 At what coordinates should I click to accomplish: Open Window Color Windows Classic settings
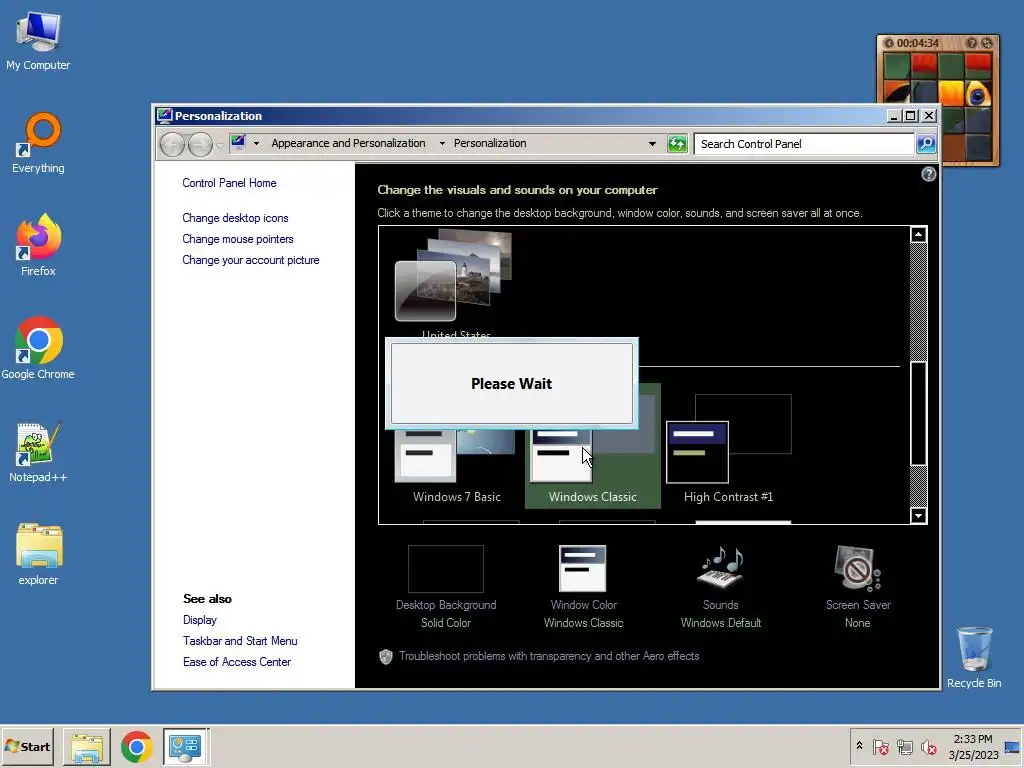[x=583, y=587]
